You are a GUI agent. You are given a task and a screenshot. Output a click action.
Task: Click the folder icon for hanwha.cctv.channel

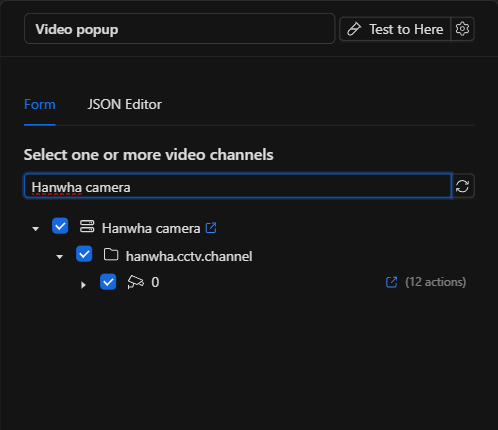(x=111, y=254)
